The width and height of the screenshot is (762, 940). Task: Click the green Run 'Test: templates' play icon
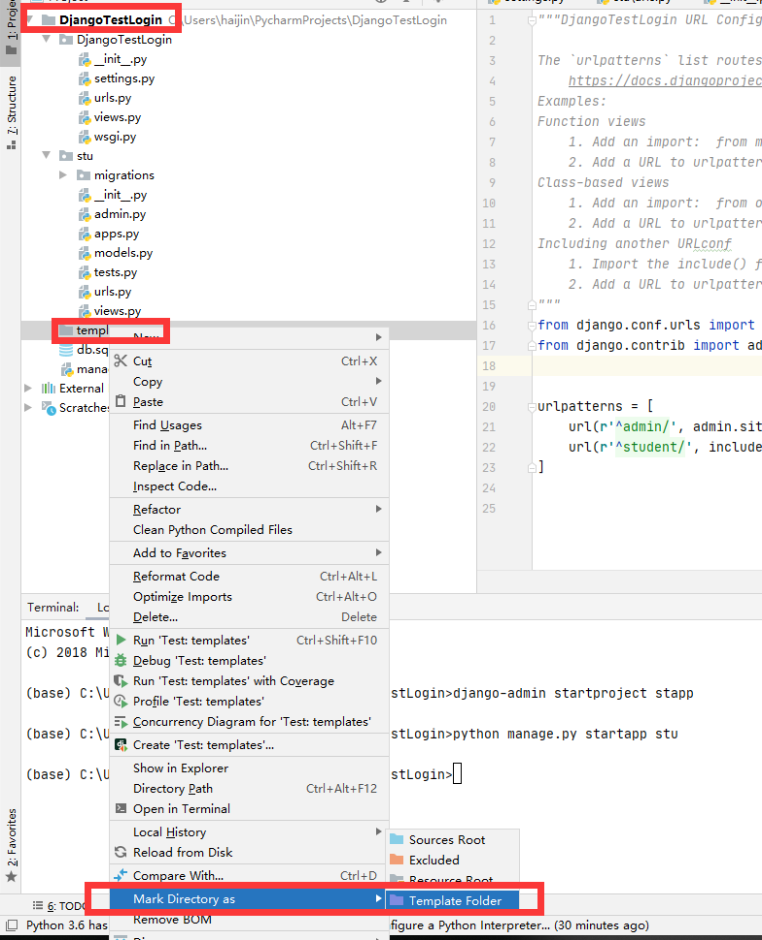(x=121, y=640)
